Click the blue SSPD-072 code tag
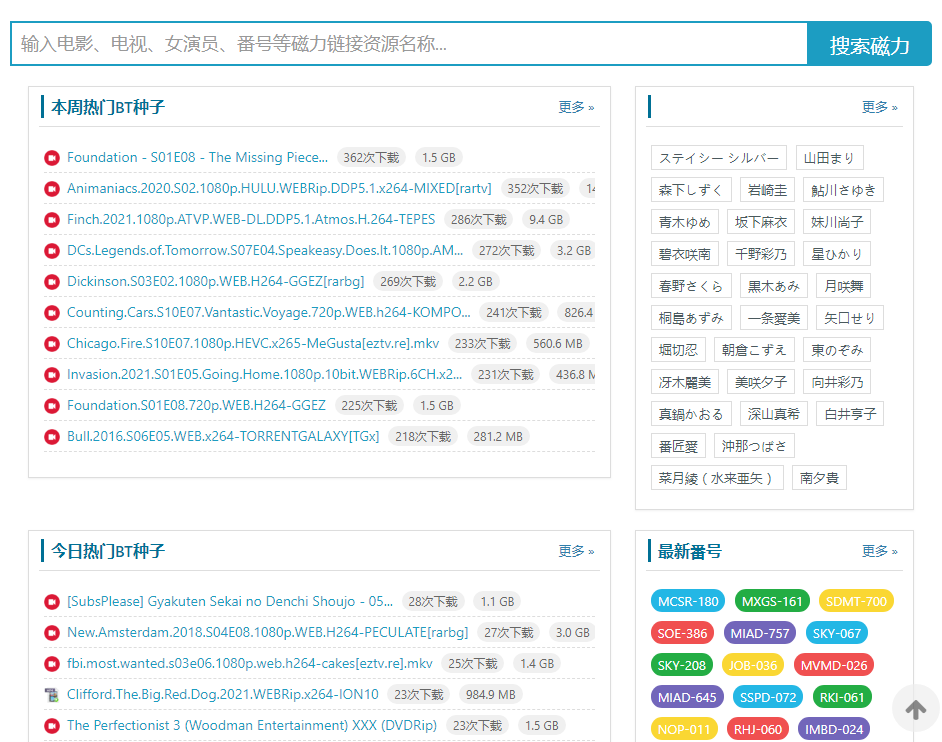This screenshot has width=942, height=742. pyautogui.click(x=768, y=698)
